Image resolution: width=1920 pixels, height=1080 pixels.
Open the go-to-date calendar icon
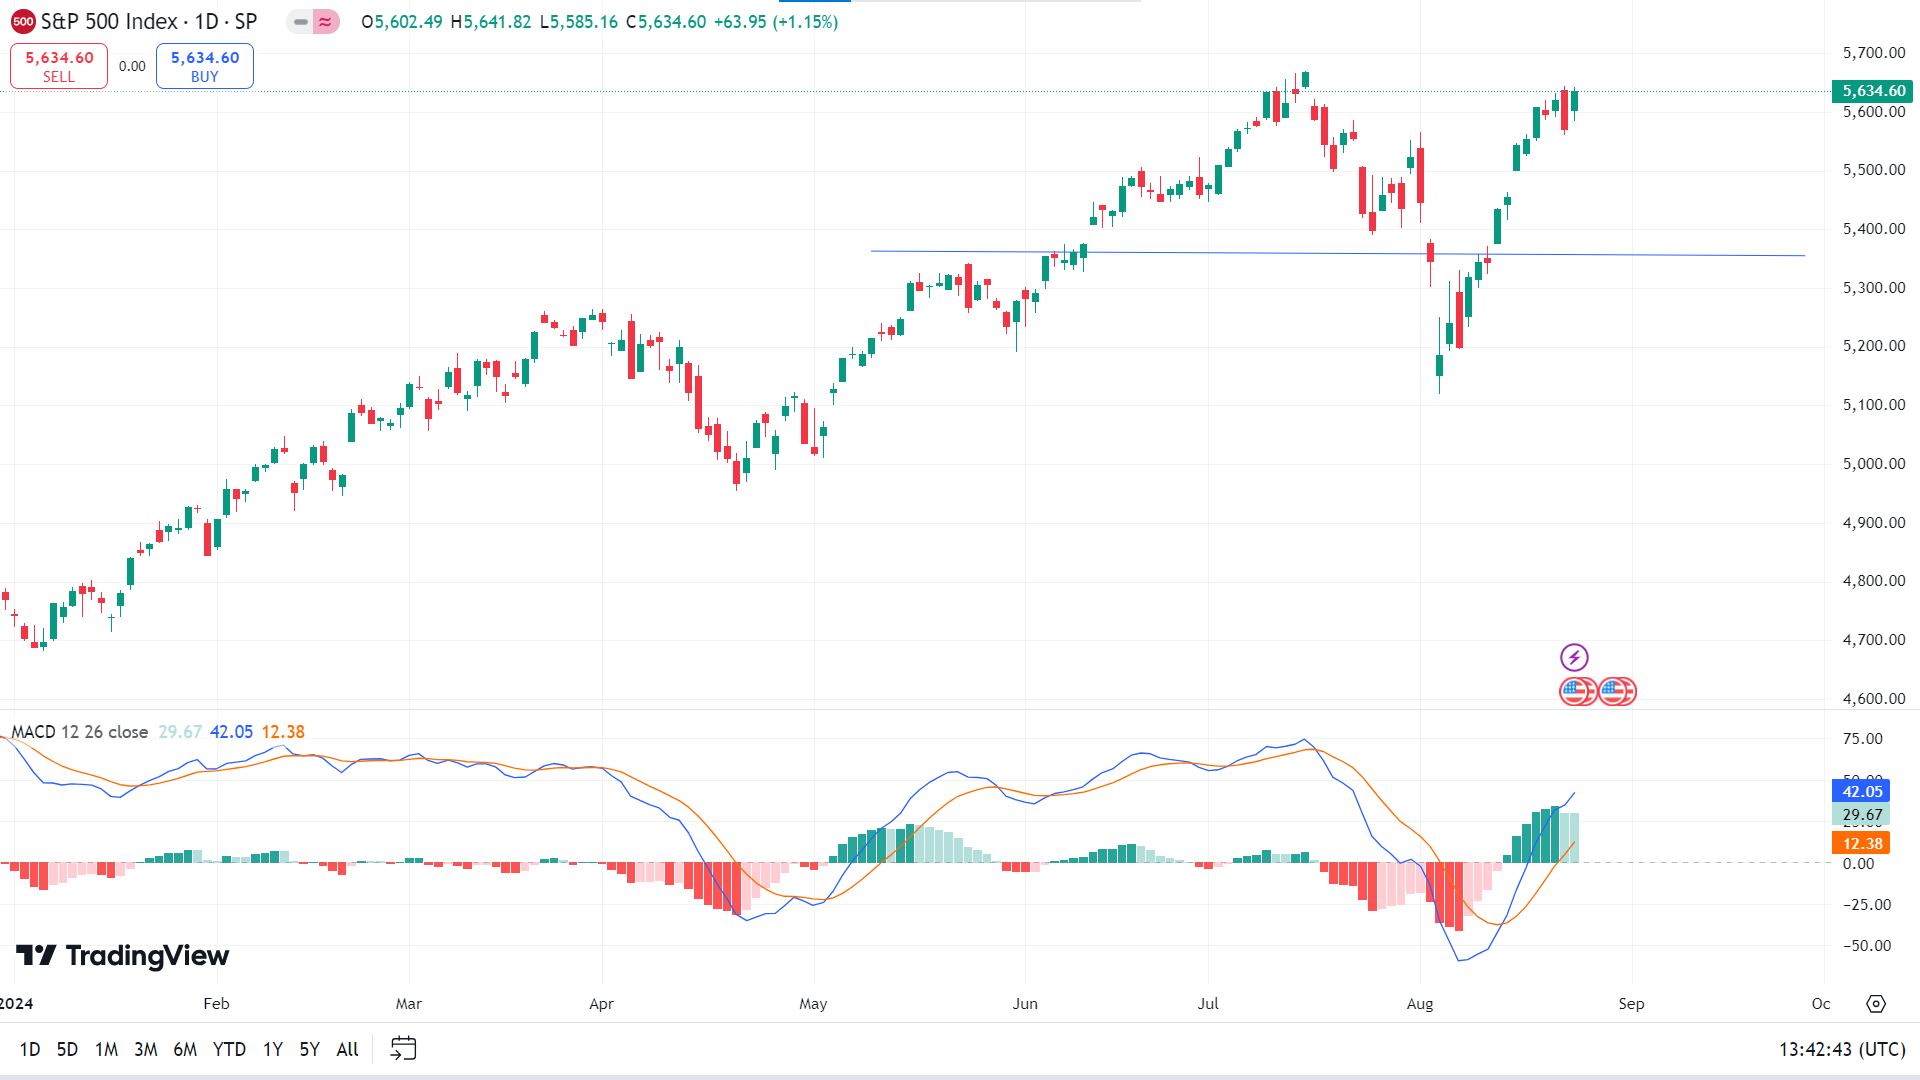click(x=403, y=1048)
